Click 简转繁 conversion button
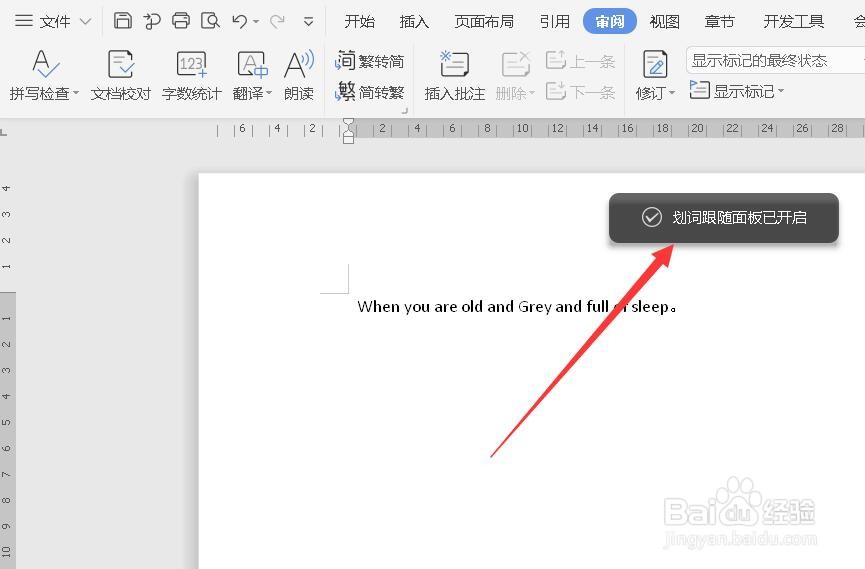The height and width of the screenshot is (569, 865). 370,92
